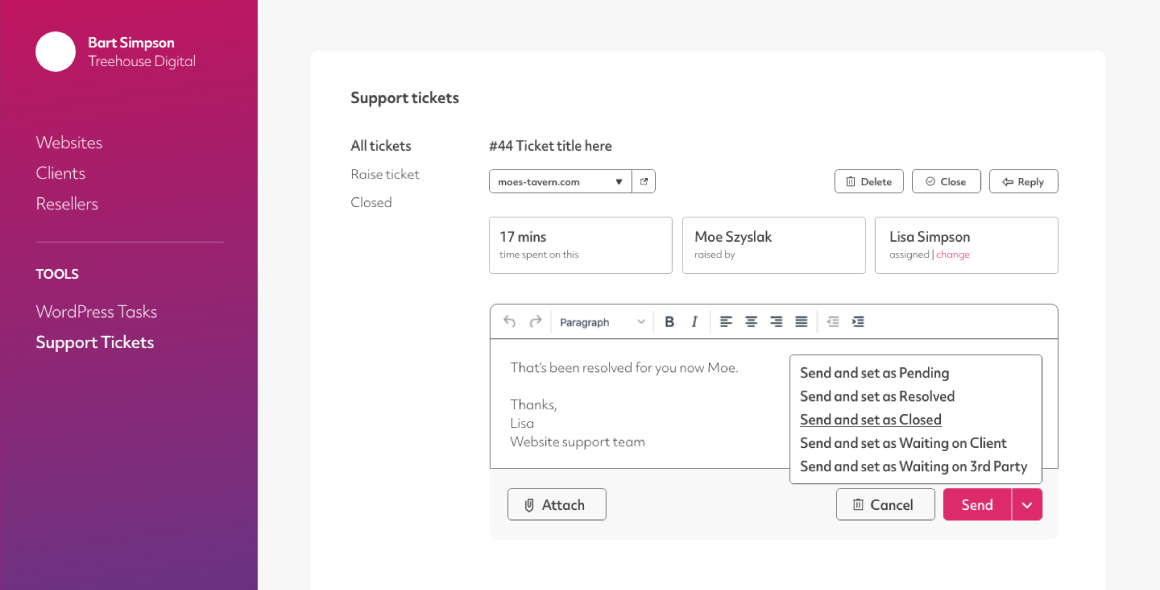Select Send and set as Closed

[x=871, y=420]
